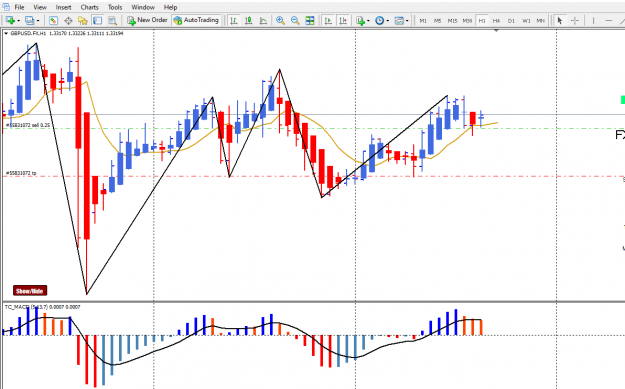
Task: Toggle the AutoTrading button
Action: tap(196, 20)
